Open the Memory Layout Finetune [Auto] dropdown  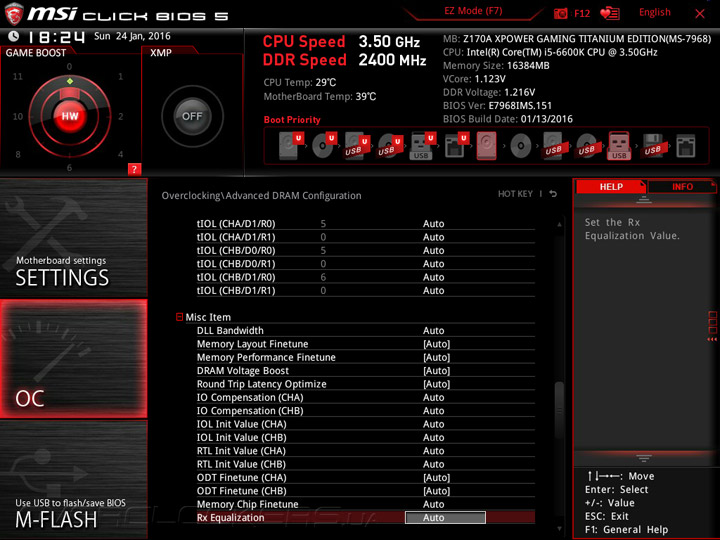coord(436,344)
